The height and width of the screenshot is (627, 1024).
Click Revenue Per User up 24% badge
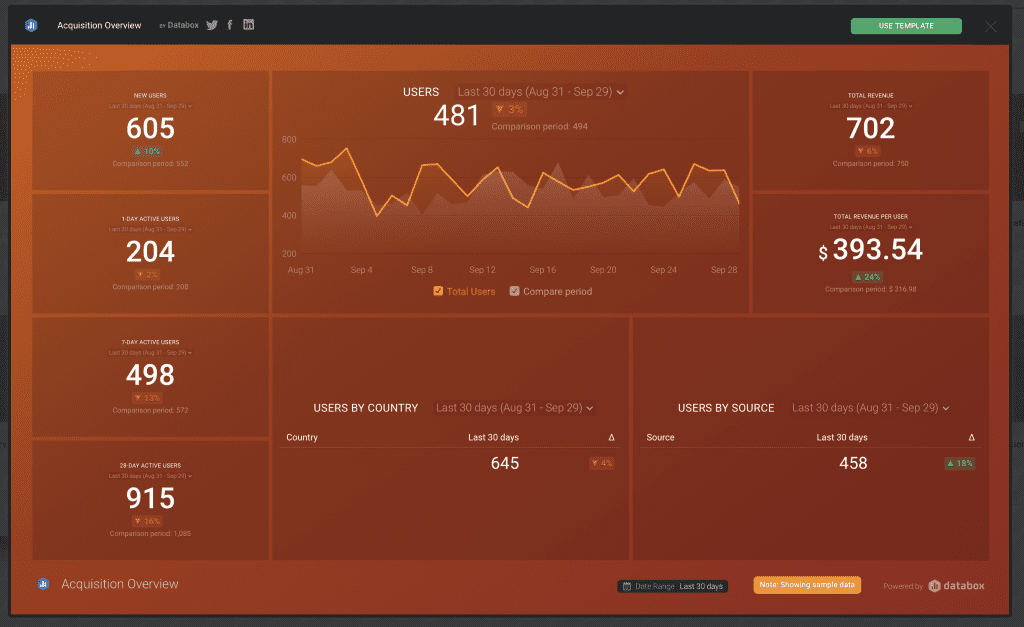[x=868, y=277]
